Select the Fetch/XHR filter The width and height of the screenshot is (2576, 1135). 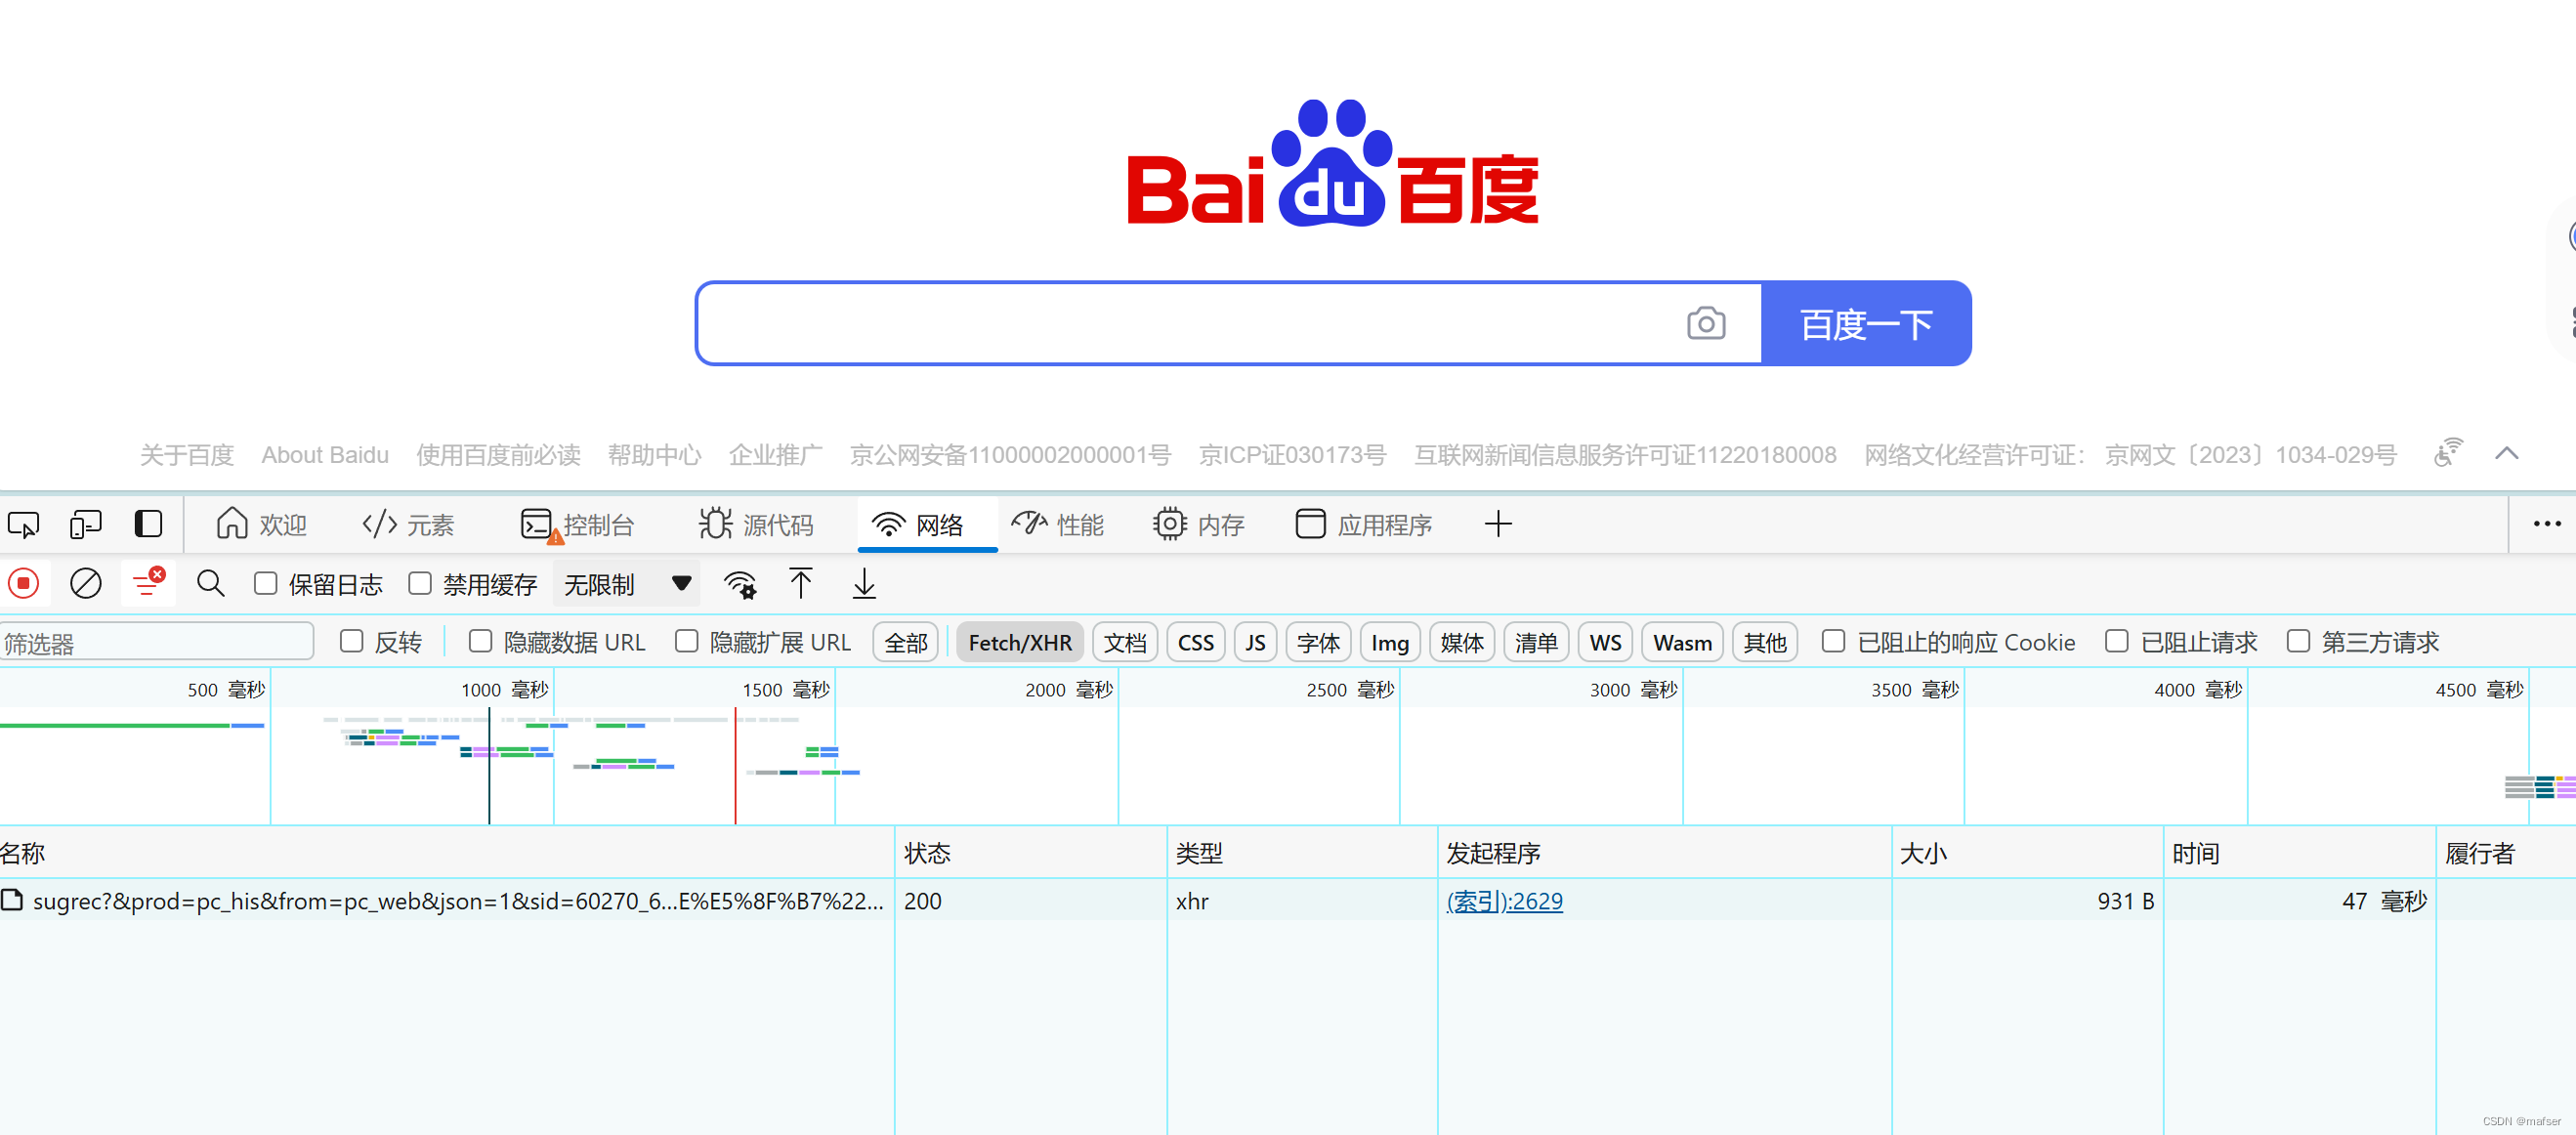[x=1020, y=642]
